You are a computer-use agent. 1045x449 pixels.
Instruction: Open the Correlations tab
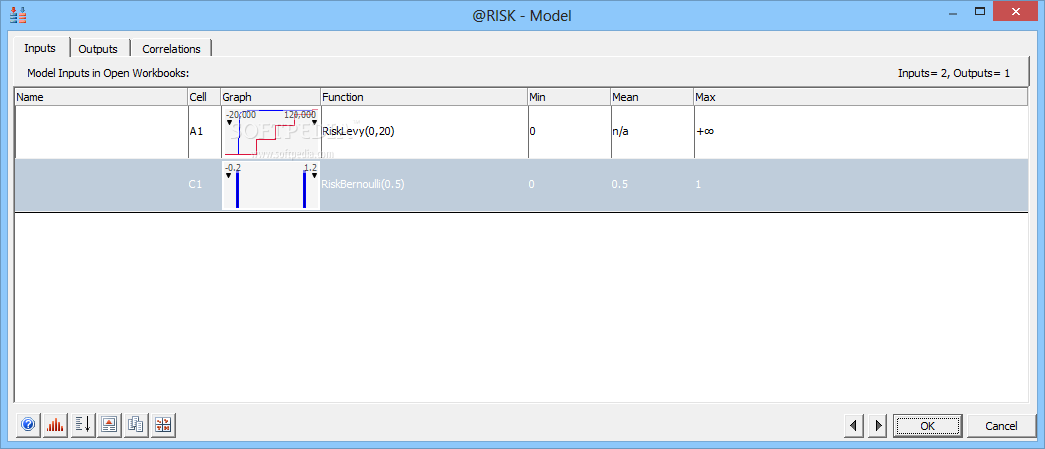(x=171, y=49)
